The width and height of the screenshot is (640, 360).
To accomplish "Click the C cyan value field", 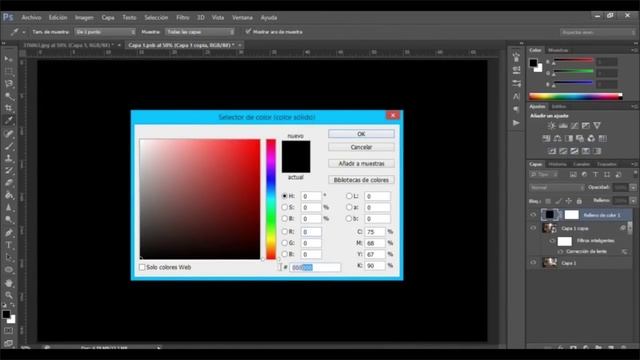I will [375, 232].
